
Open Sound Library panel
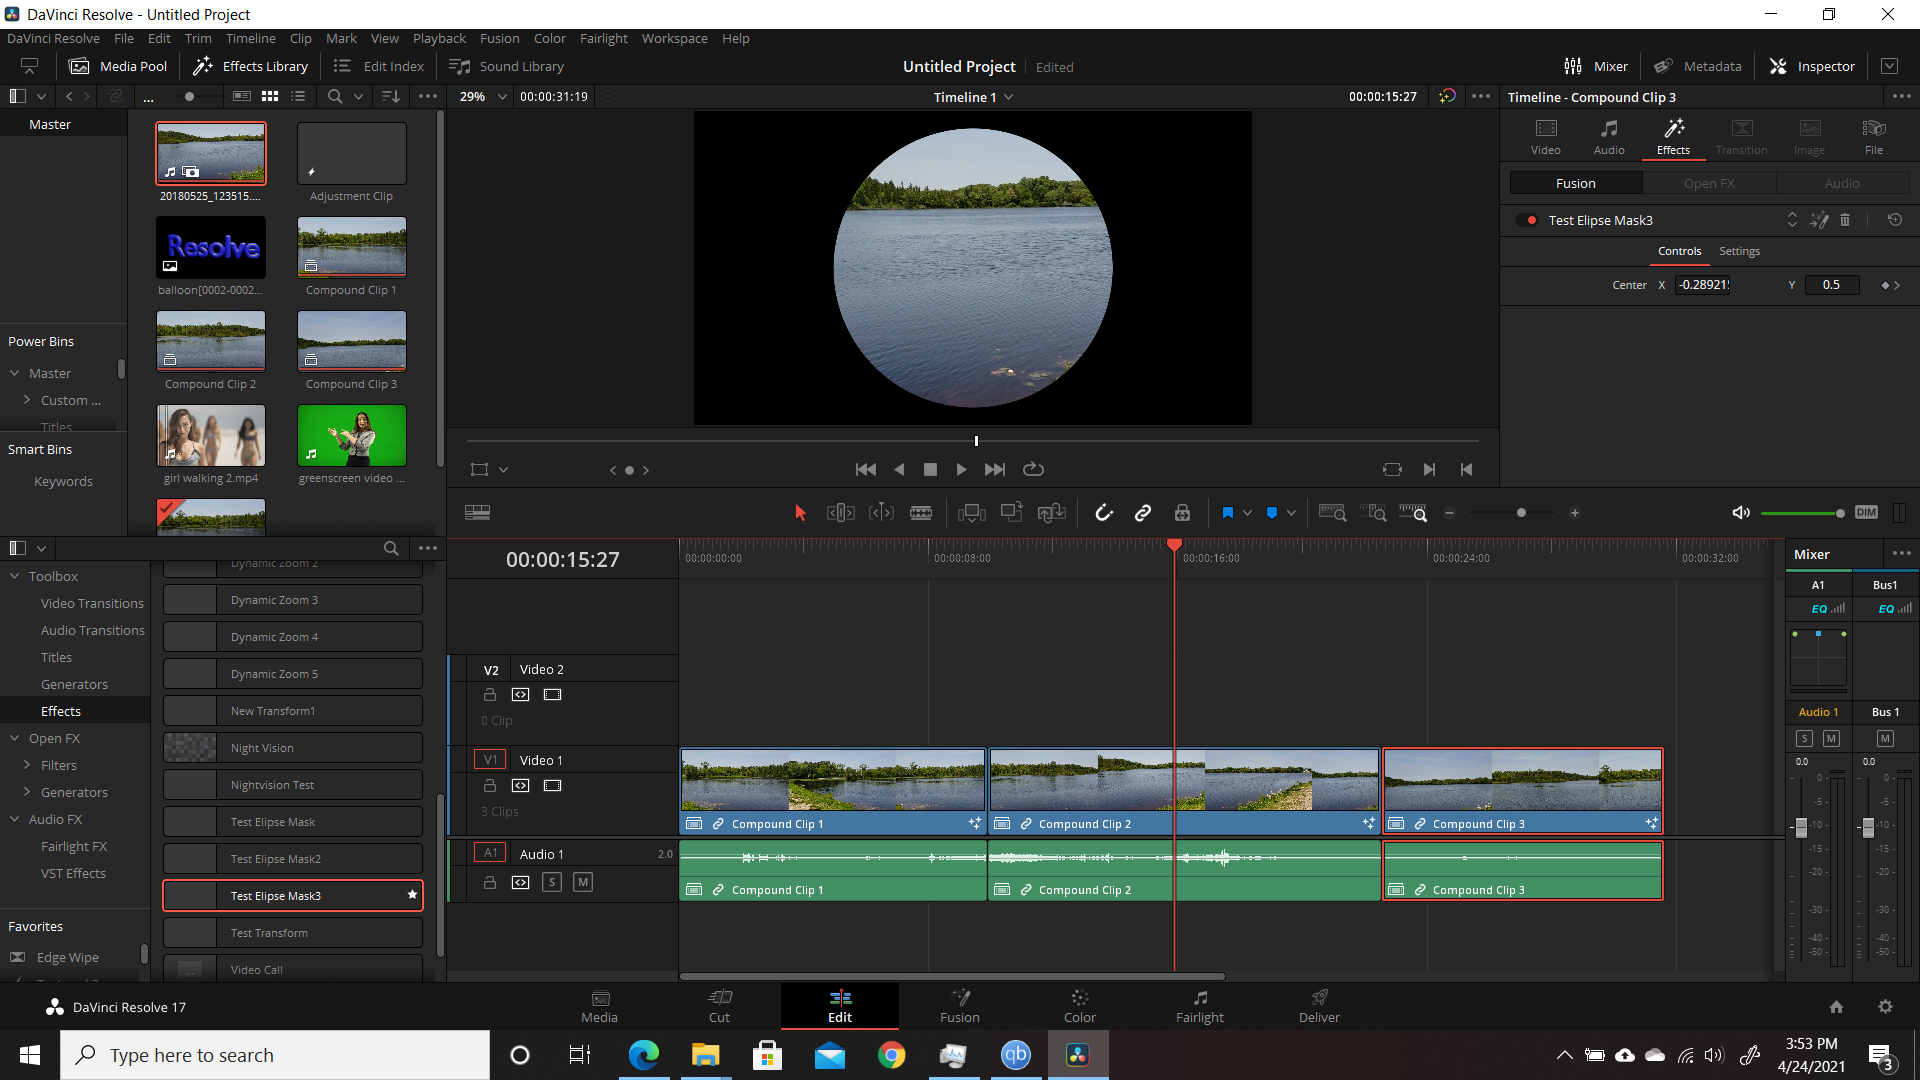click(x=507, y=66)
